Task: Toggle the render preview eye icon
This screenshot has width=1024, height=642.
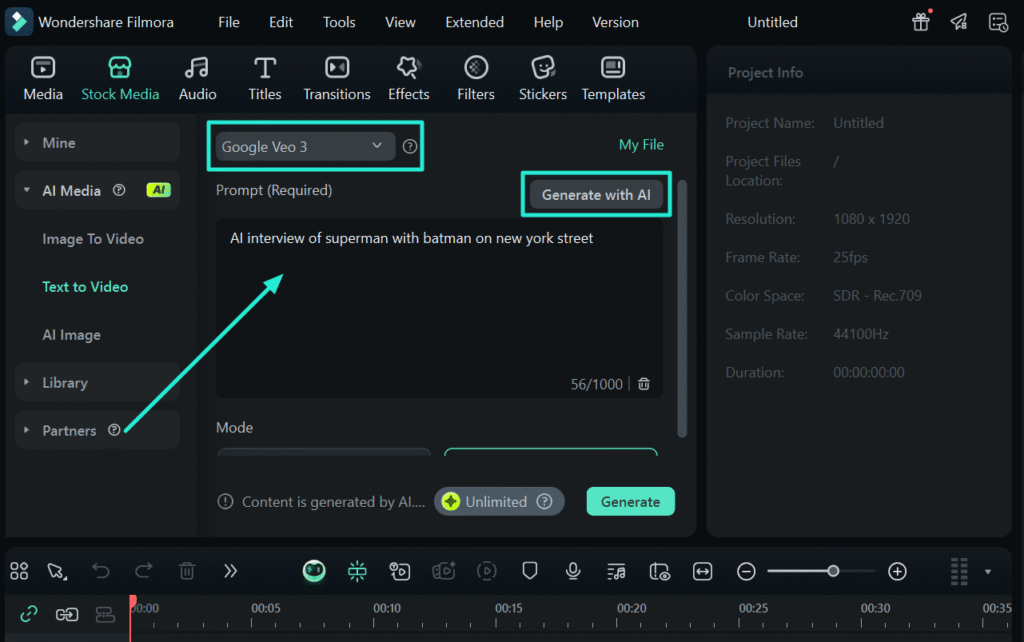Action: pyautogui.click(x=659, y=571)
